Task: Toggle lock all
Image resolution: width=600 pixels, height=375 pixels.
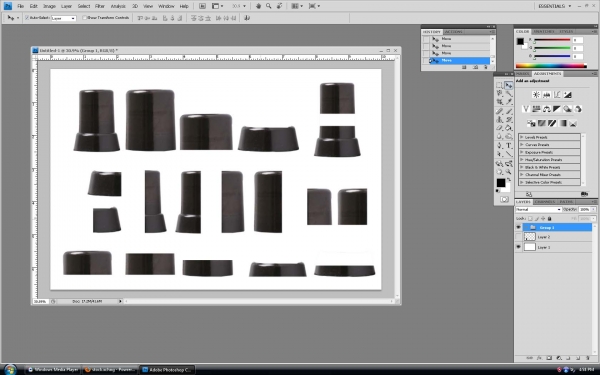Action: (x=549, y=218)
